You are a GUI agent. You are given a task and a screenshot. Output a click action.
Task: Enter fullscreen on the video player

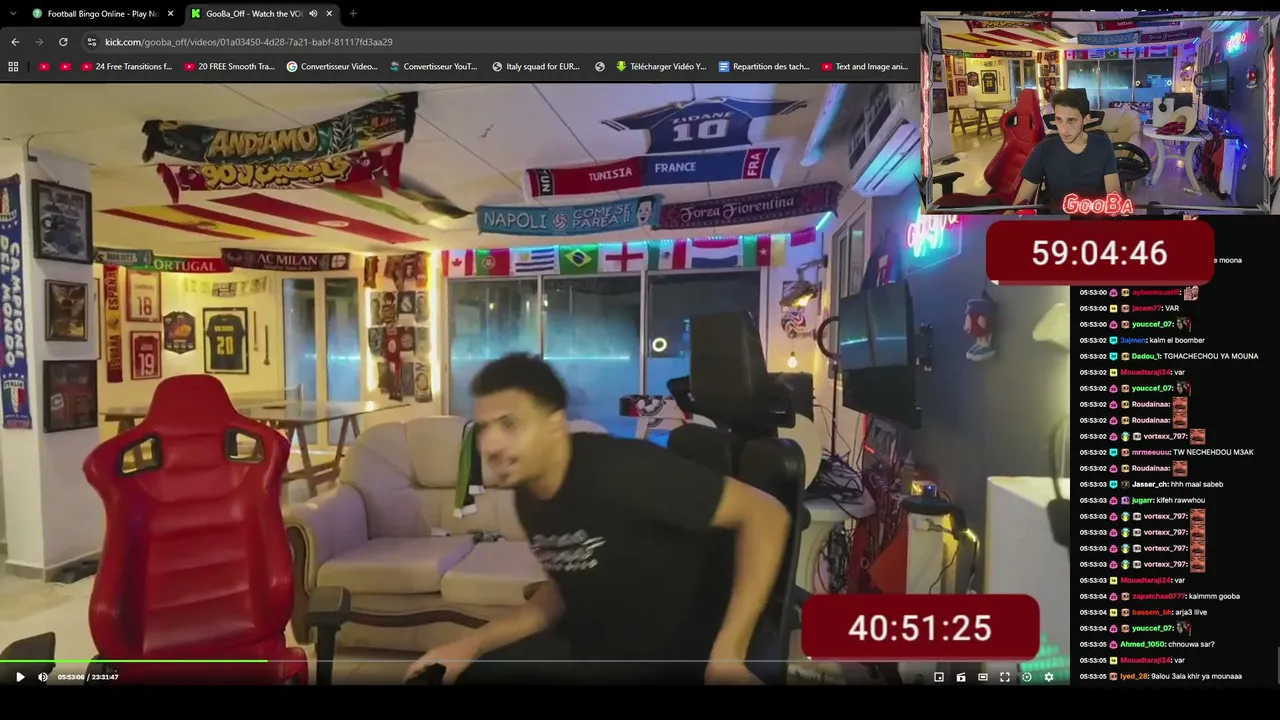click(1005, 677)
